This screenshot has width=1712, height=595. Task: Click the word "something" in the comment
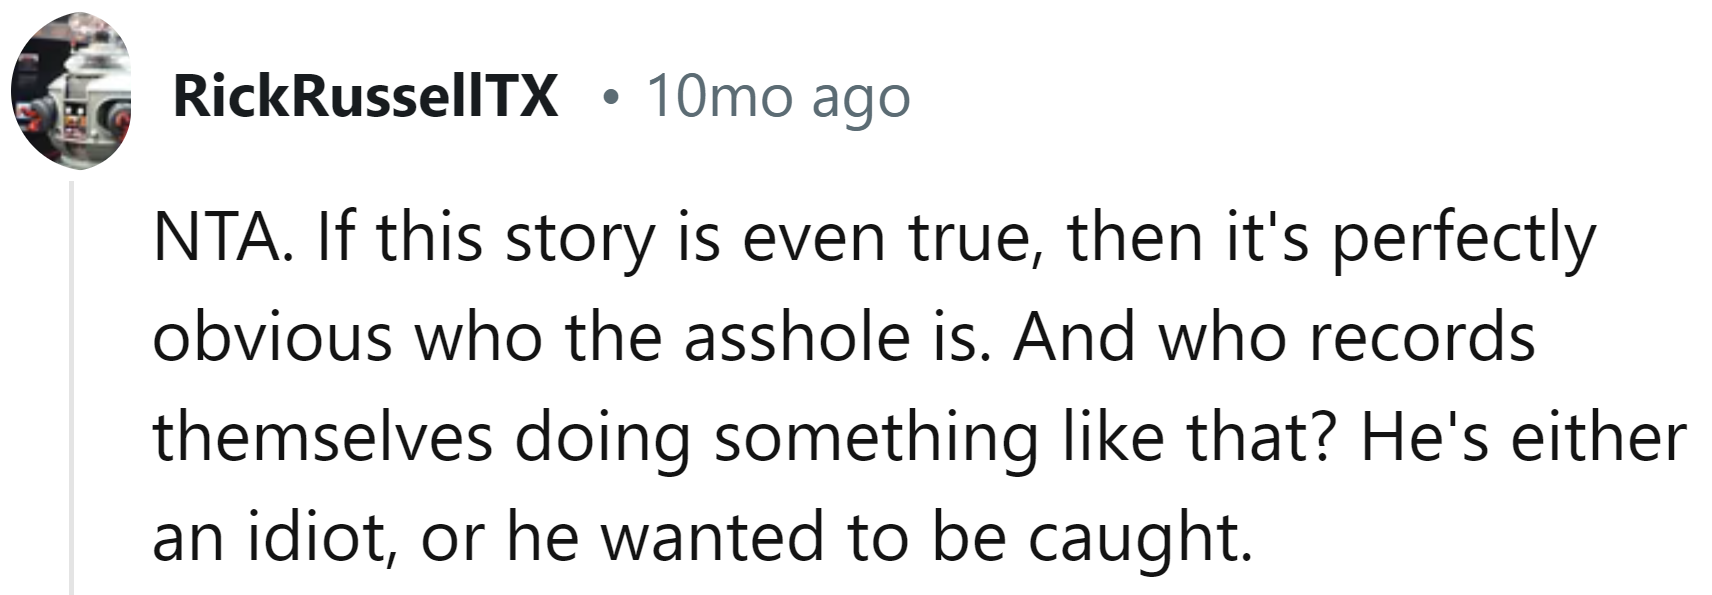click(876, 438)
